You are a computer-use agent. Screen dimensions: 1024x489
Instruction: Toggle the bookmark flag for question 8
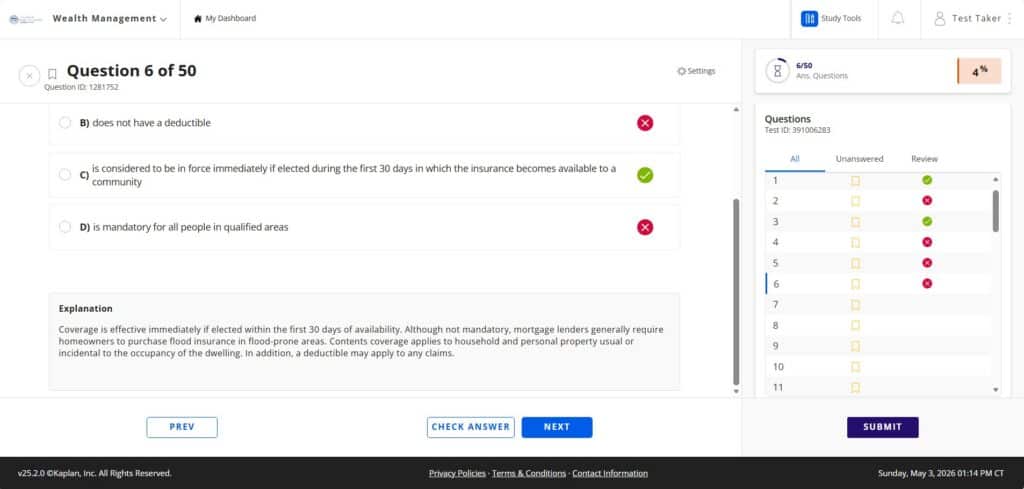pyautogui.click(x=855, y=325)
